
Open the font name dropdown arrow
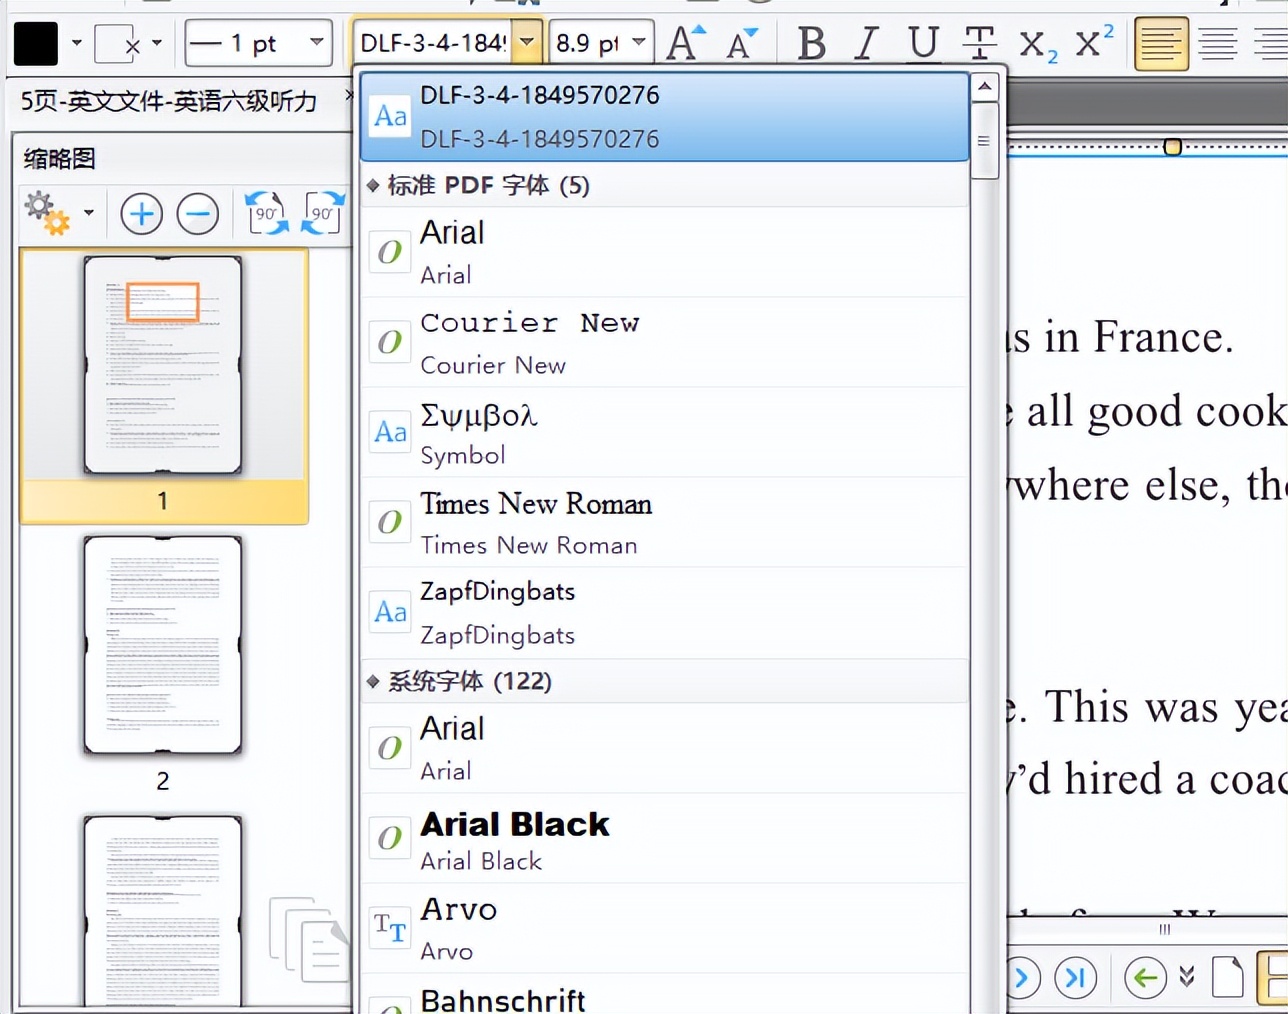point(527,43)
